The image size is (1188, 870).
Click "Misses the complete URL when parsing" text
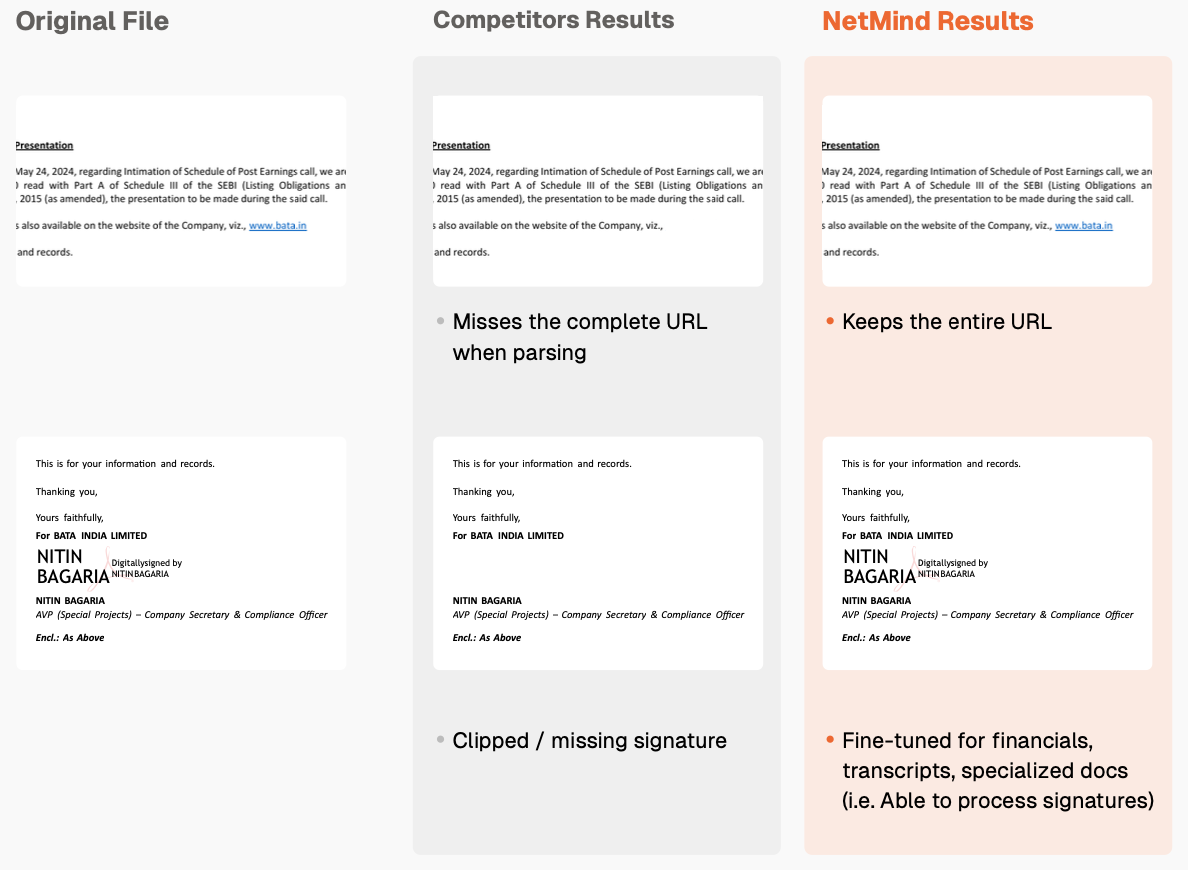pyautogui.click(x=579, y=337)
